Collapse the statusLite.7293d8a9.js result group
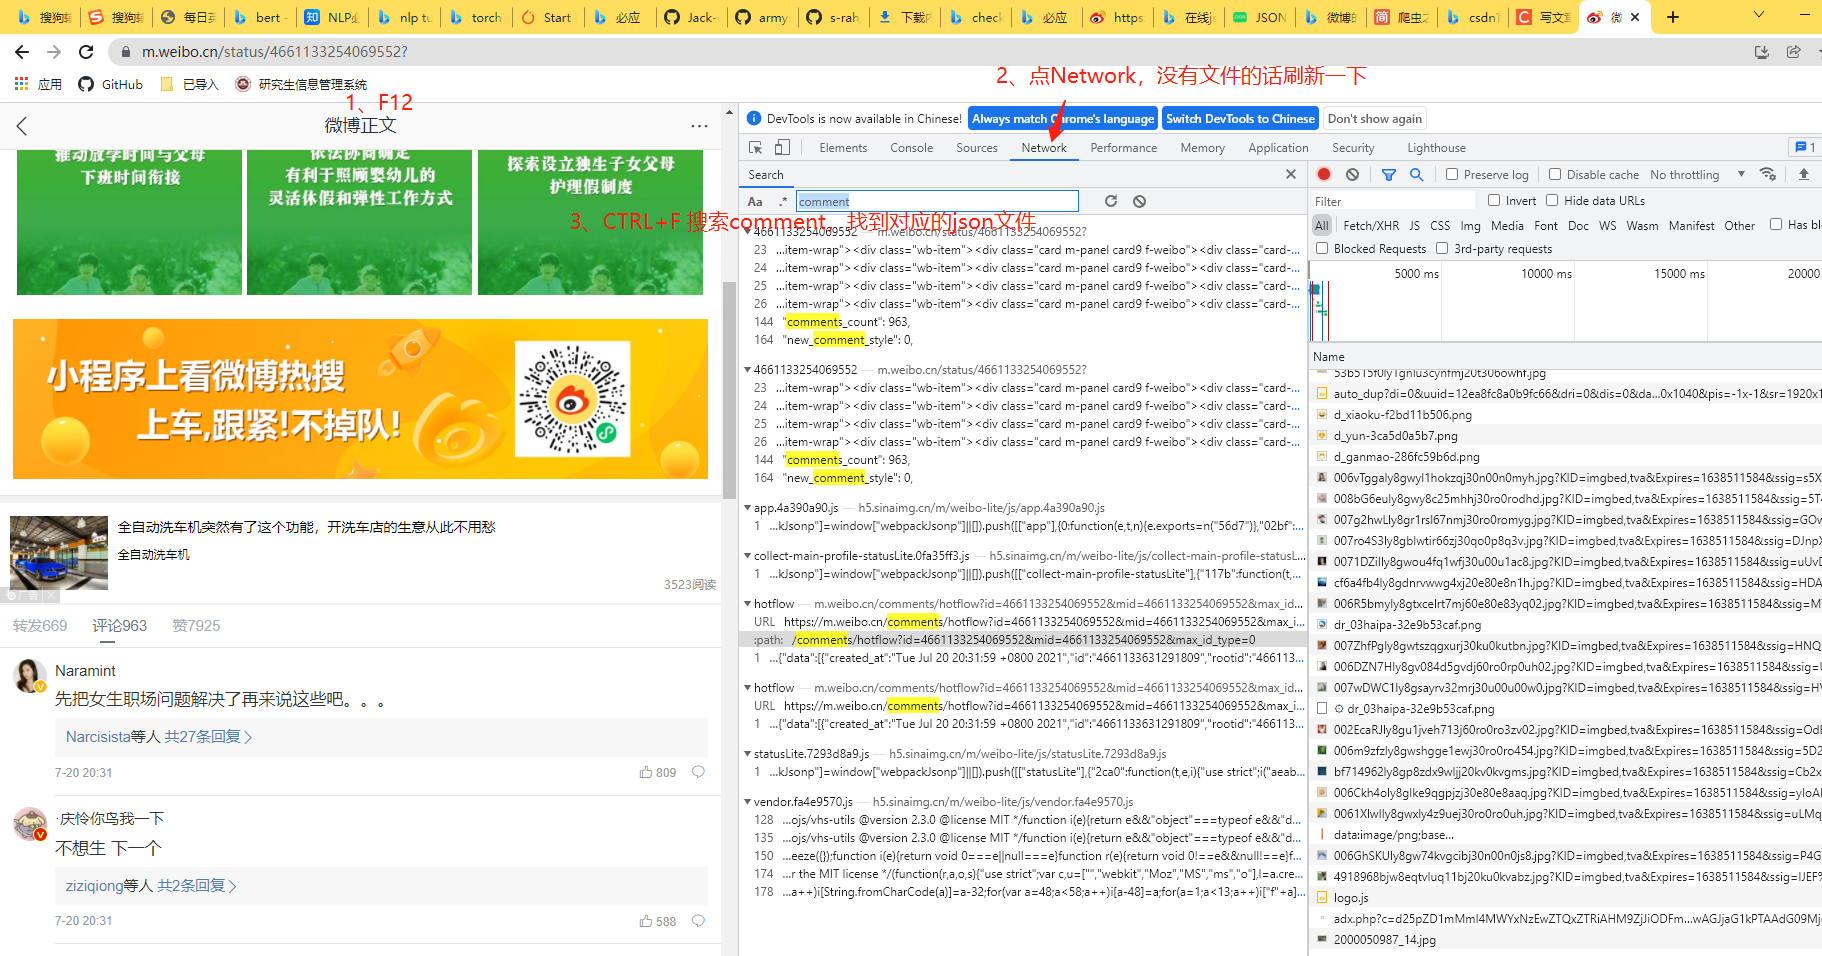Image resolution: width=1822 pixels, height=956 pixels. coord(747,754)
